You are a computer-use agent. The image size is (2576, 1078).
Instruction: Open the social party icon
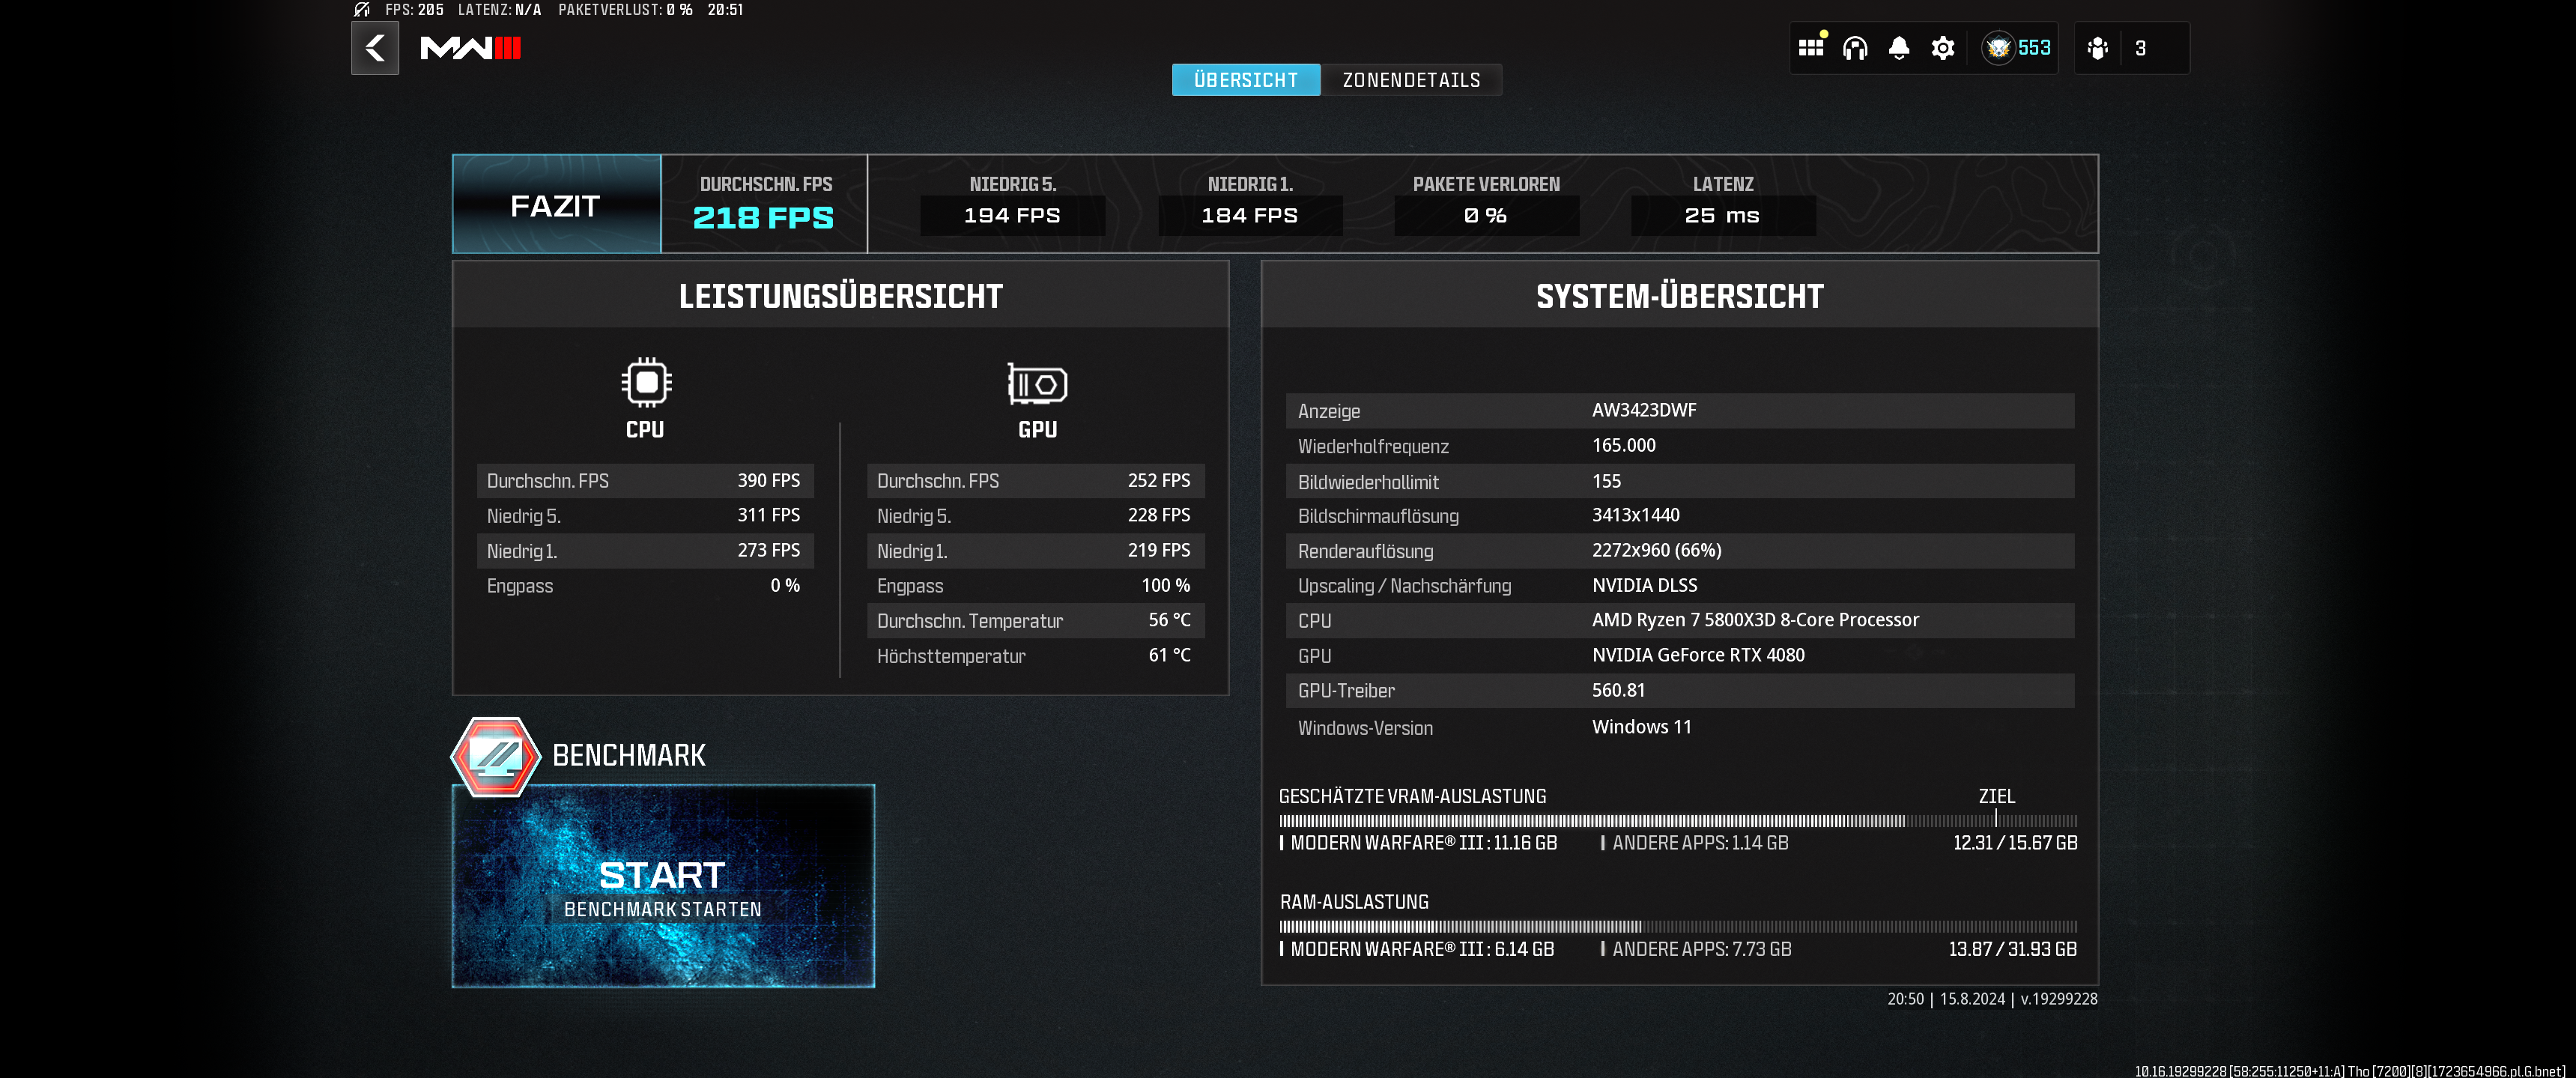[x=2097, y=48]
